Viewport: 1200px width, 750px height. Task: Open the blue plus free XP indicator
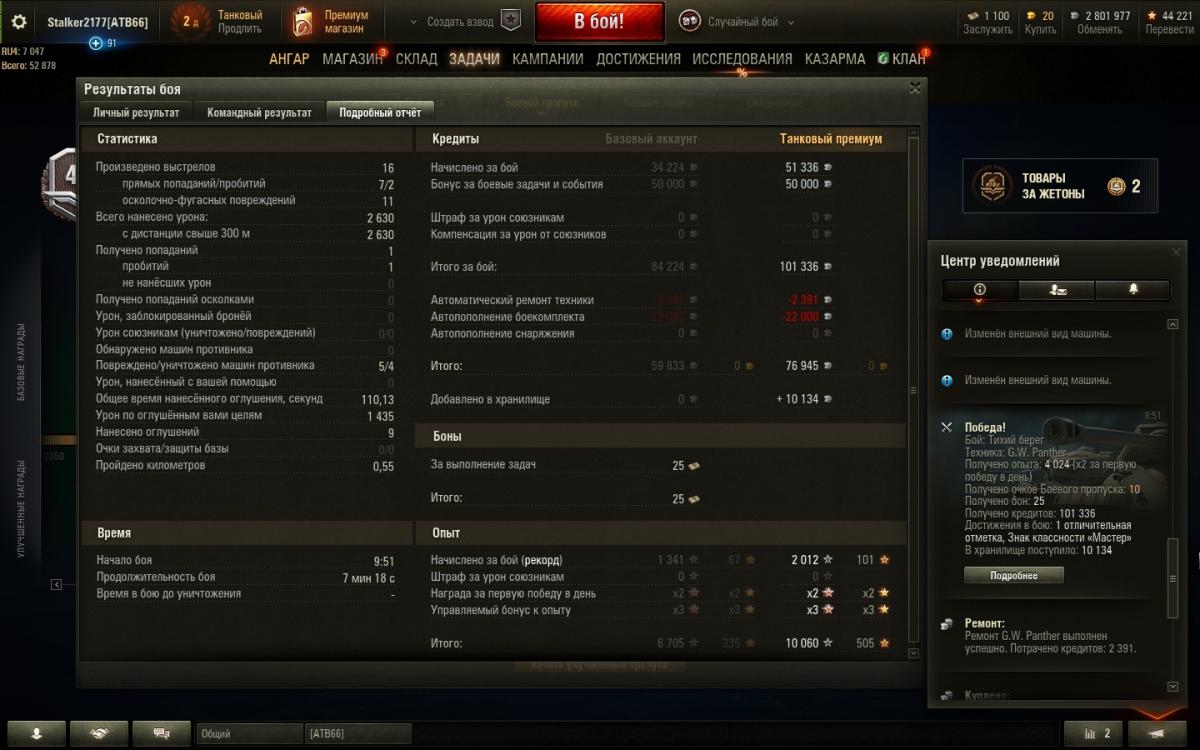tap(96, 43)
